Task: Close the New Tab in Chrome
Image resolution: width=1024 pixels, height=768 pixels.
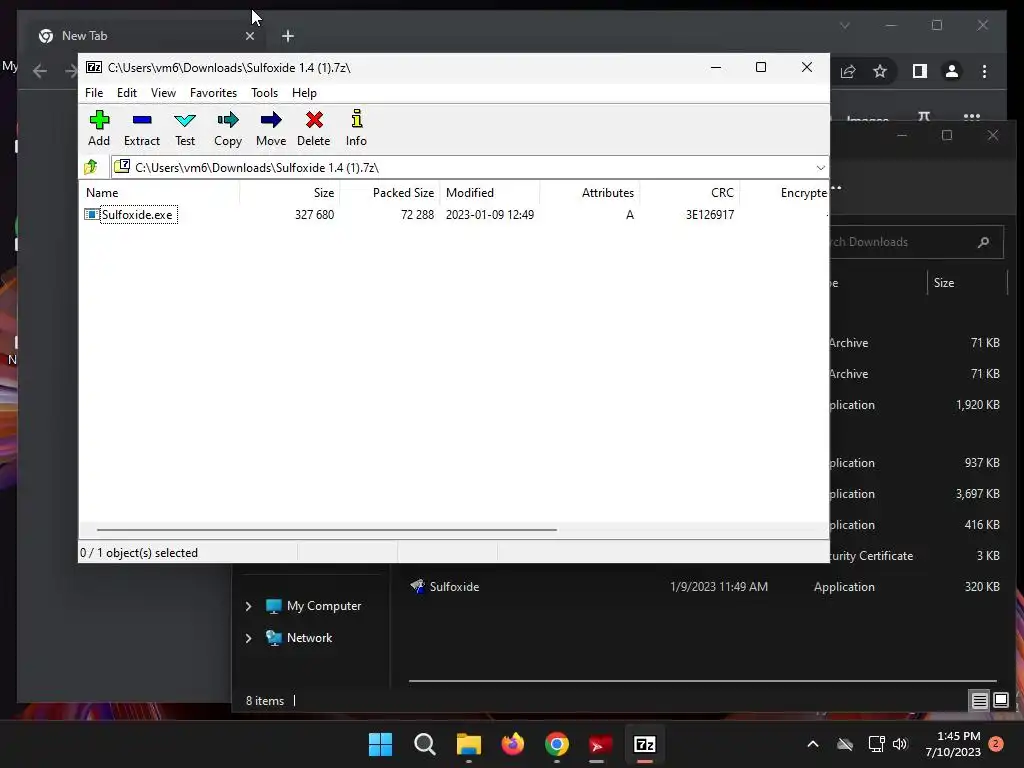Action: [x=250, y=36]
